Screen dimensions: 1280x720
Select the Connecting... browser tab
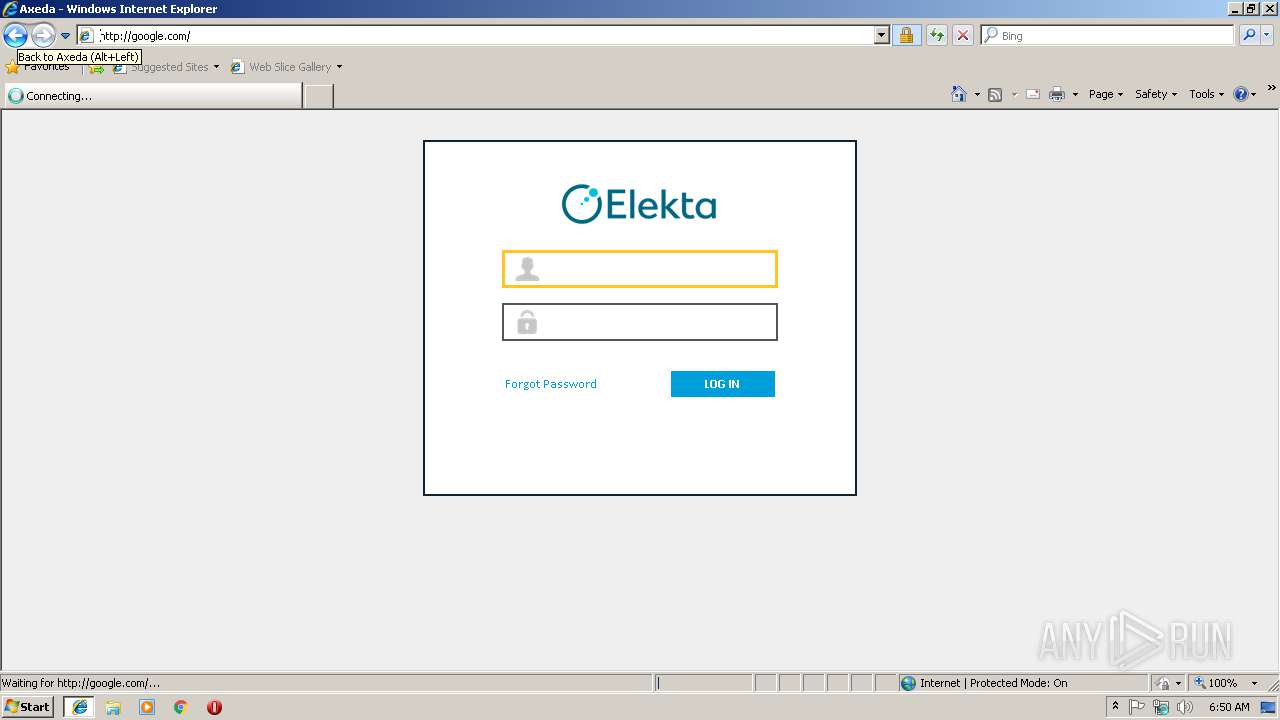[152, 96]
